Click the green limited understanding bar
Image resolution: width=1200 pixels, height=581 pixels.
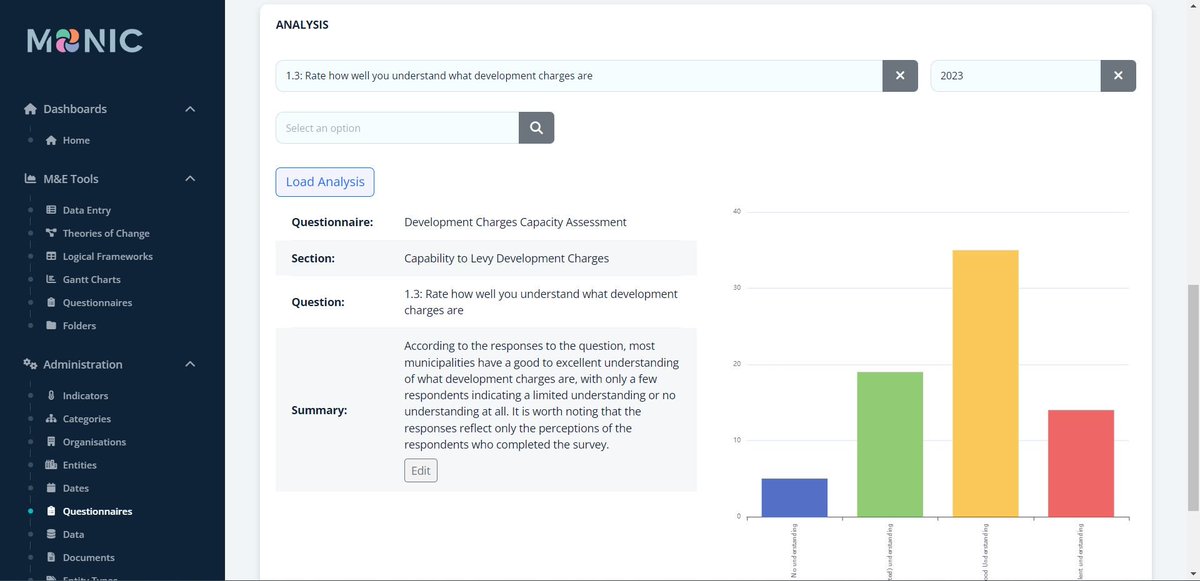click(x=890, y=445)
